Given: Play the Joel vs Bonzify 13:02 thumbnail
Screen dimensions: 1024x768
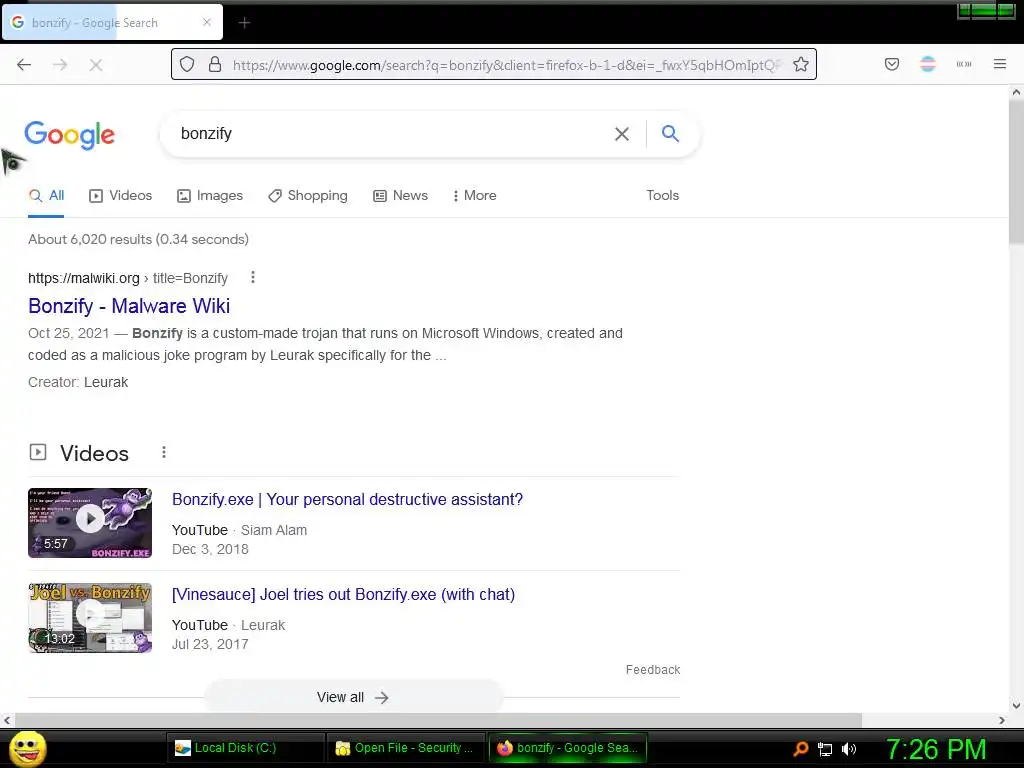Looking at the screenshot, I should (x=90, y=618).
